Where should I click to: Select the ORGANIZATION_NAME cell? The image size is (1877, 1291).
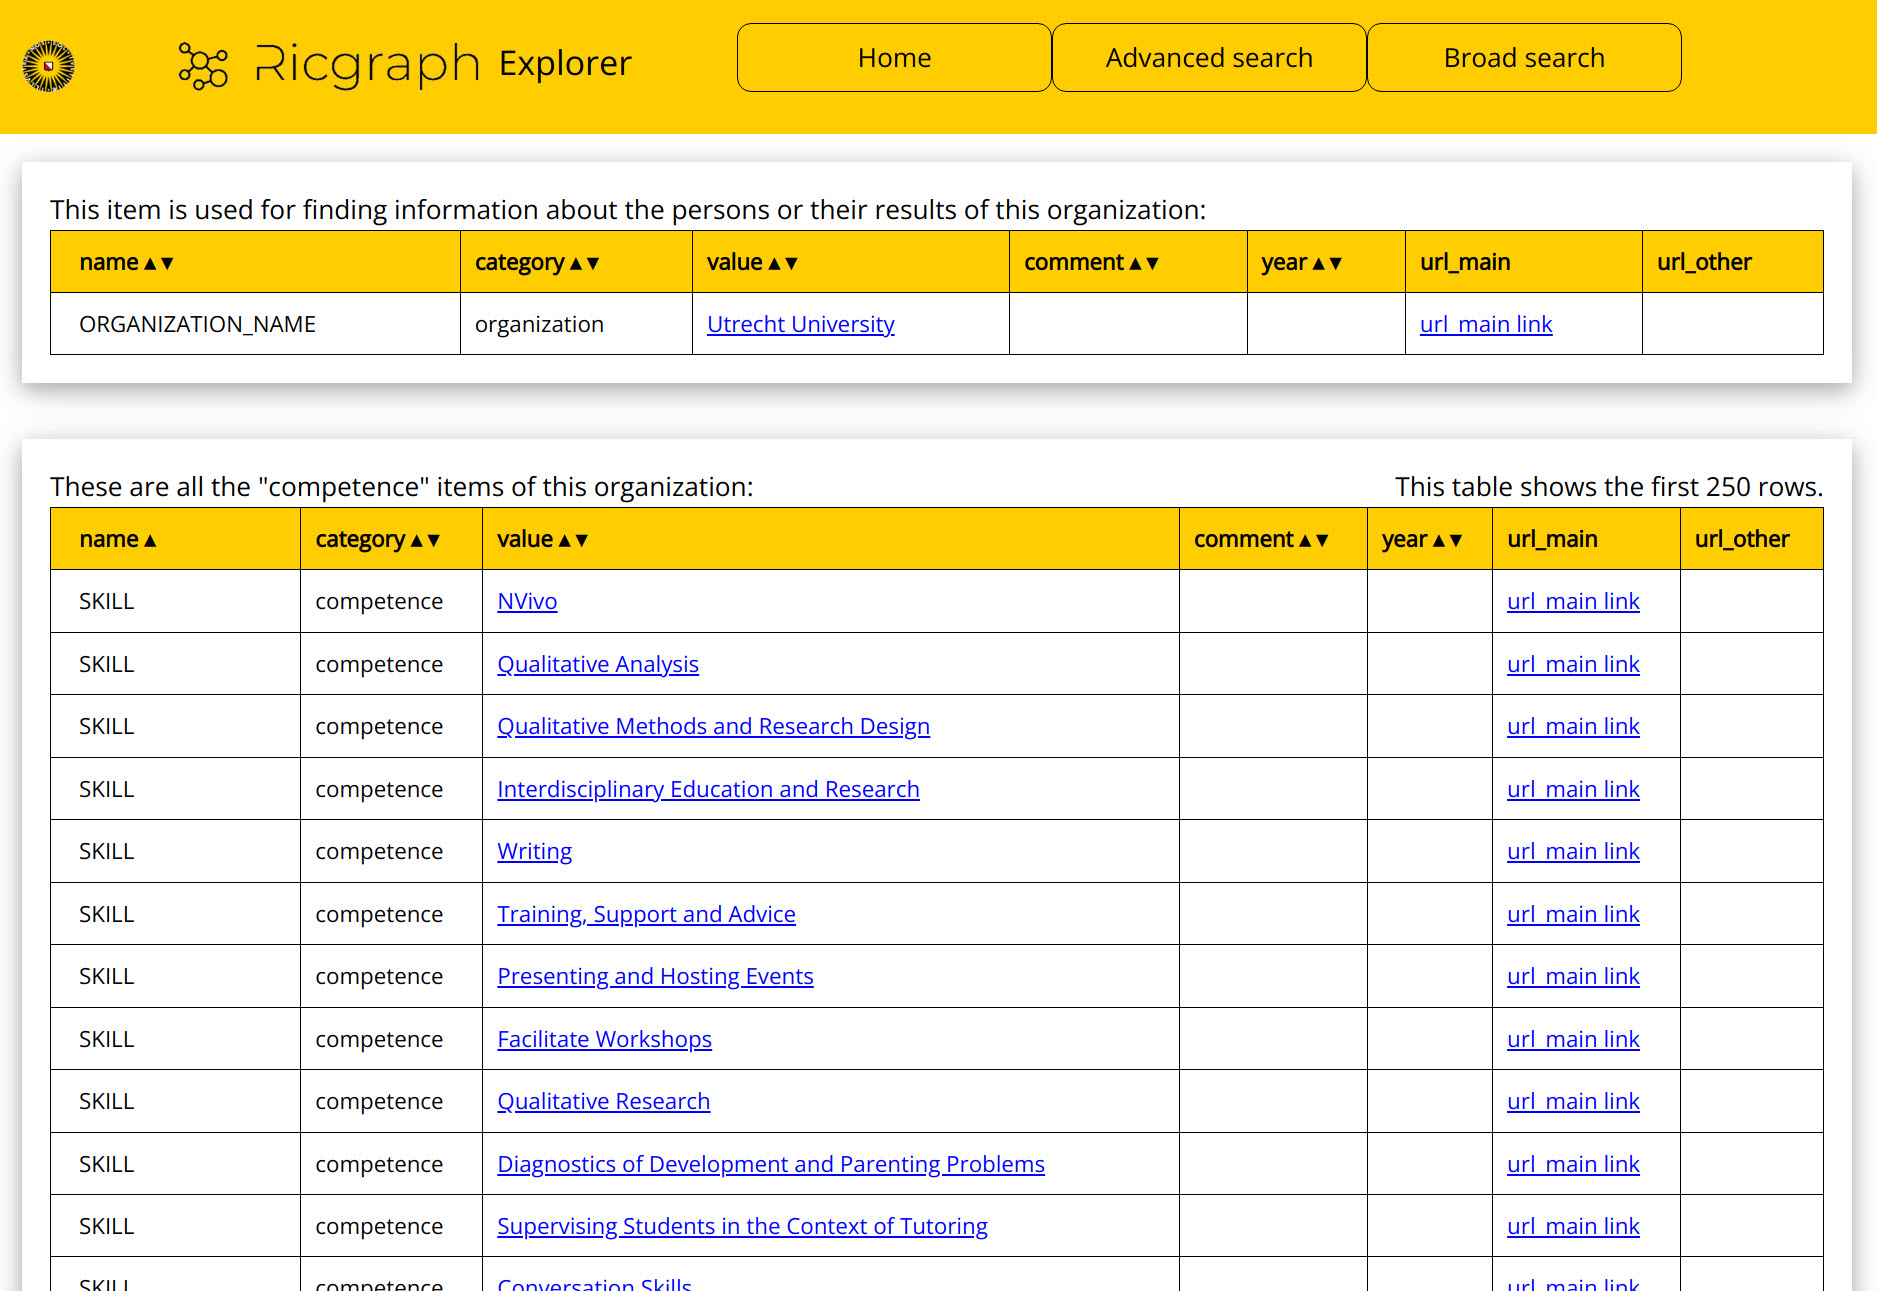pos(255,324)
